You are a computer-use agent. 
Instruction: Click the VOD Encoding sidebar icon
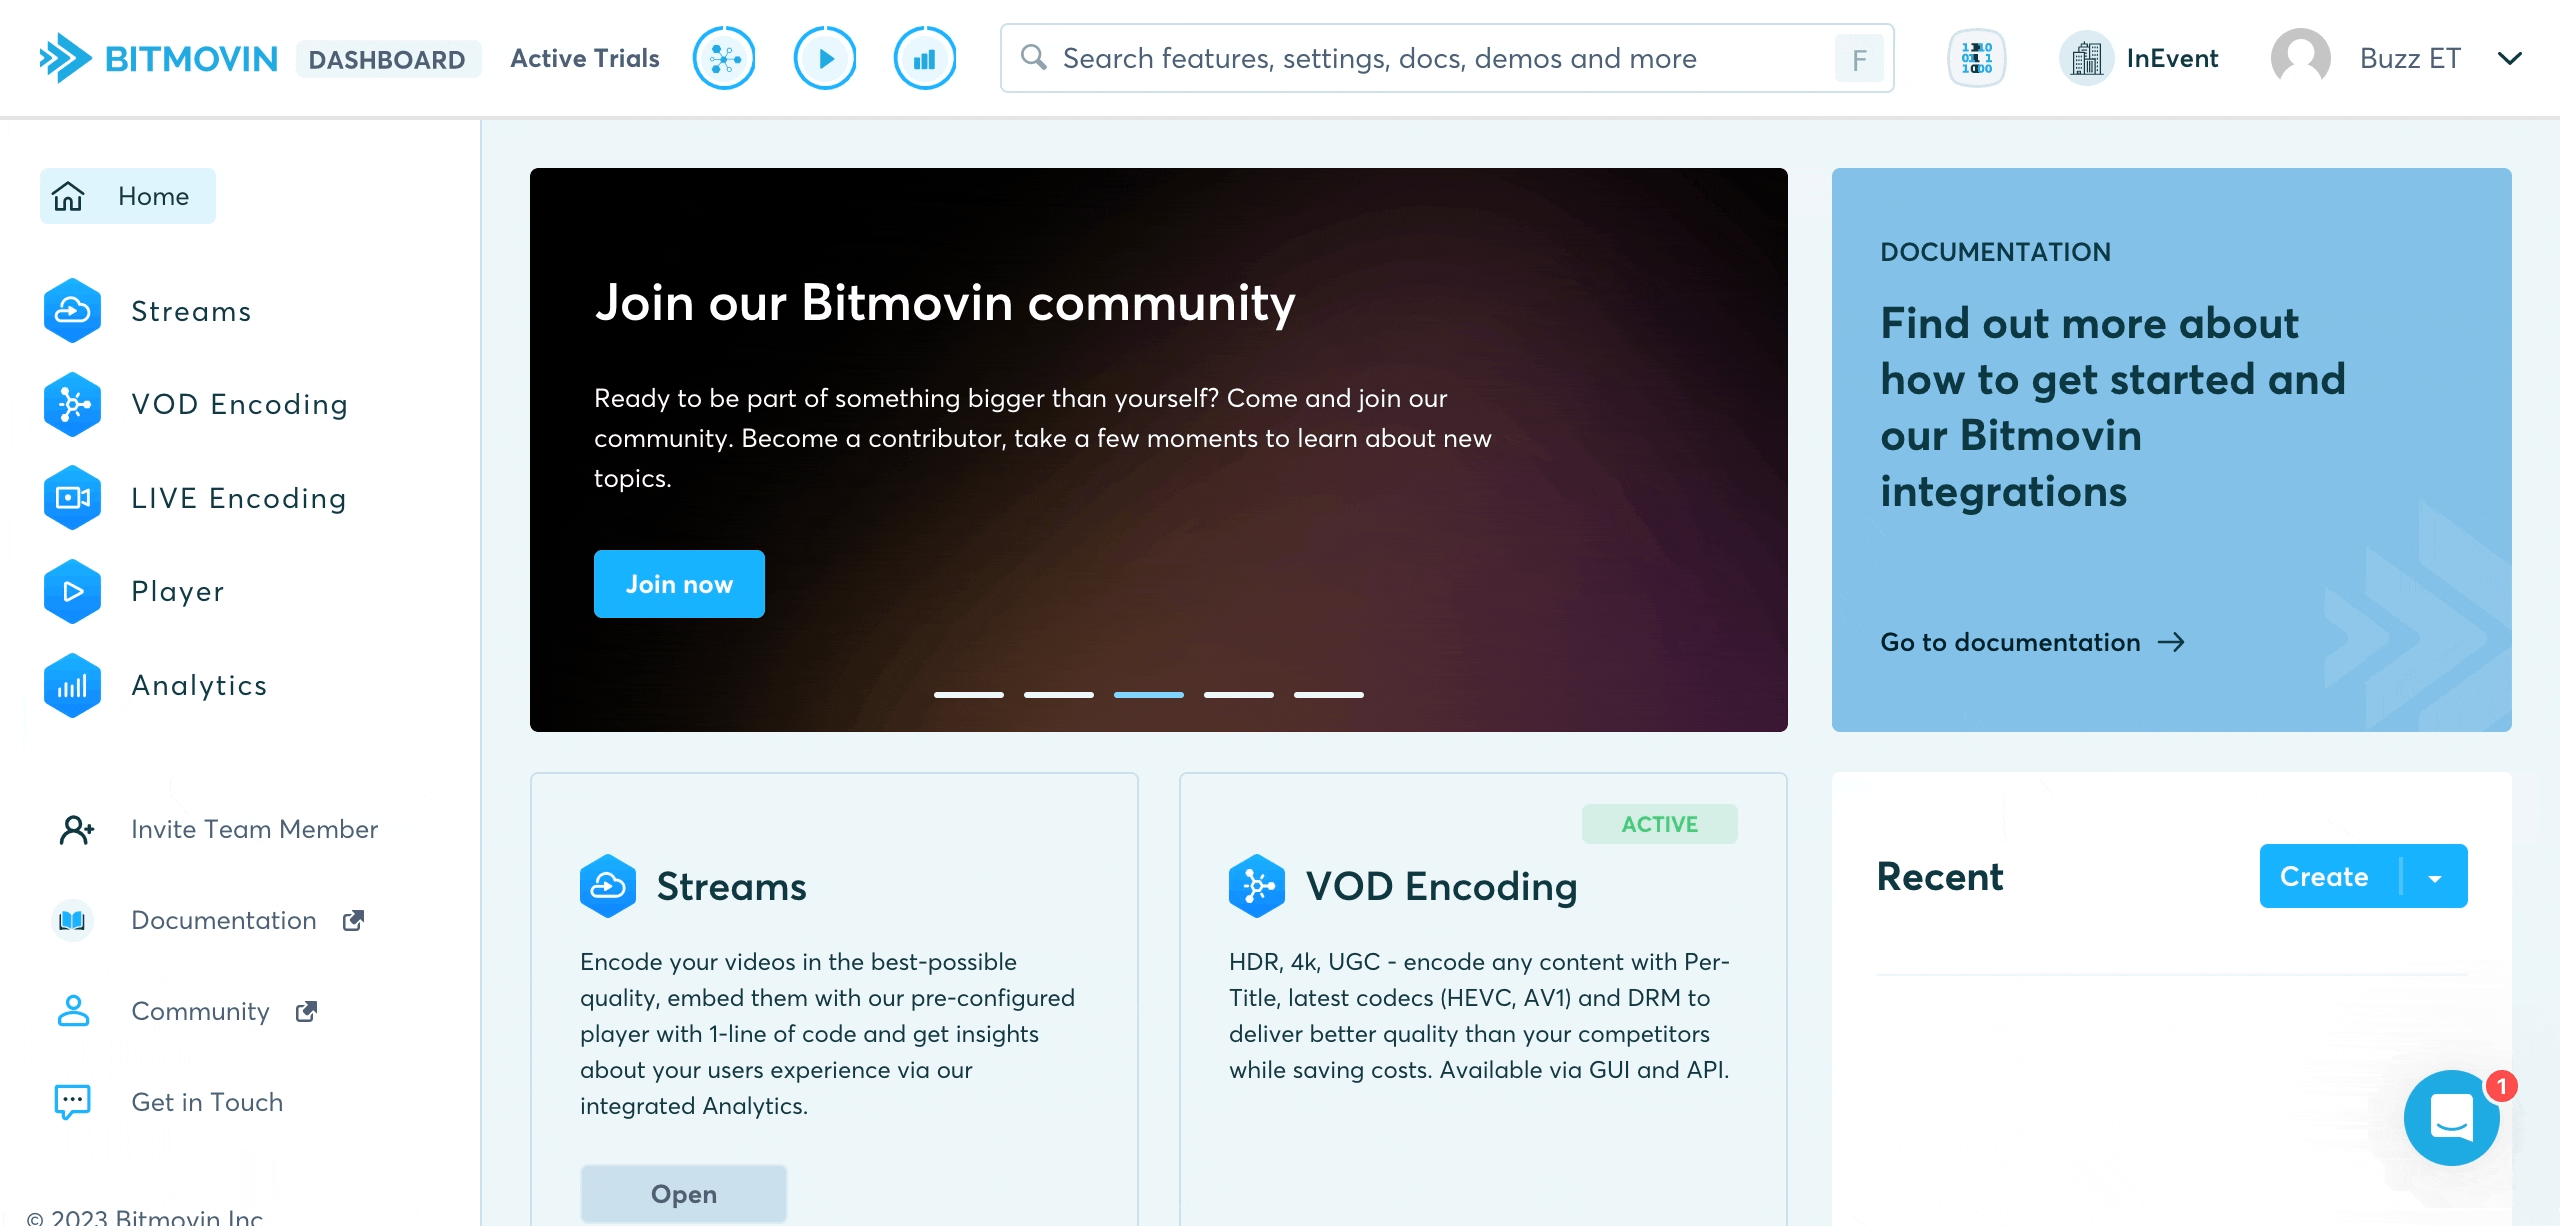[x=72, y=403]
